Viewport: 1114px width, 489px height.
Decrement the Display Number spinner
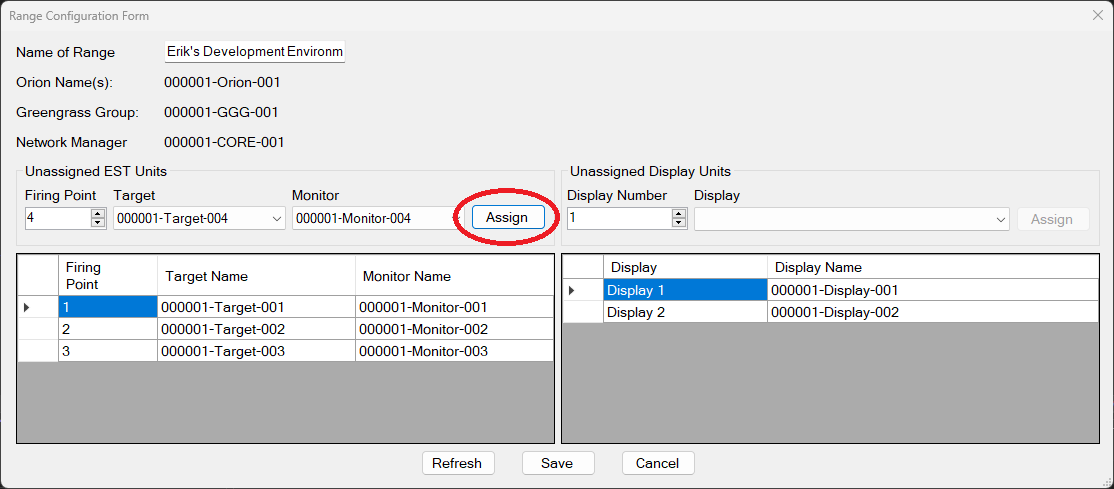[679, 223]
